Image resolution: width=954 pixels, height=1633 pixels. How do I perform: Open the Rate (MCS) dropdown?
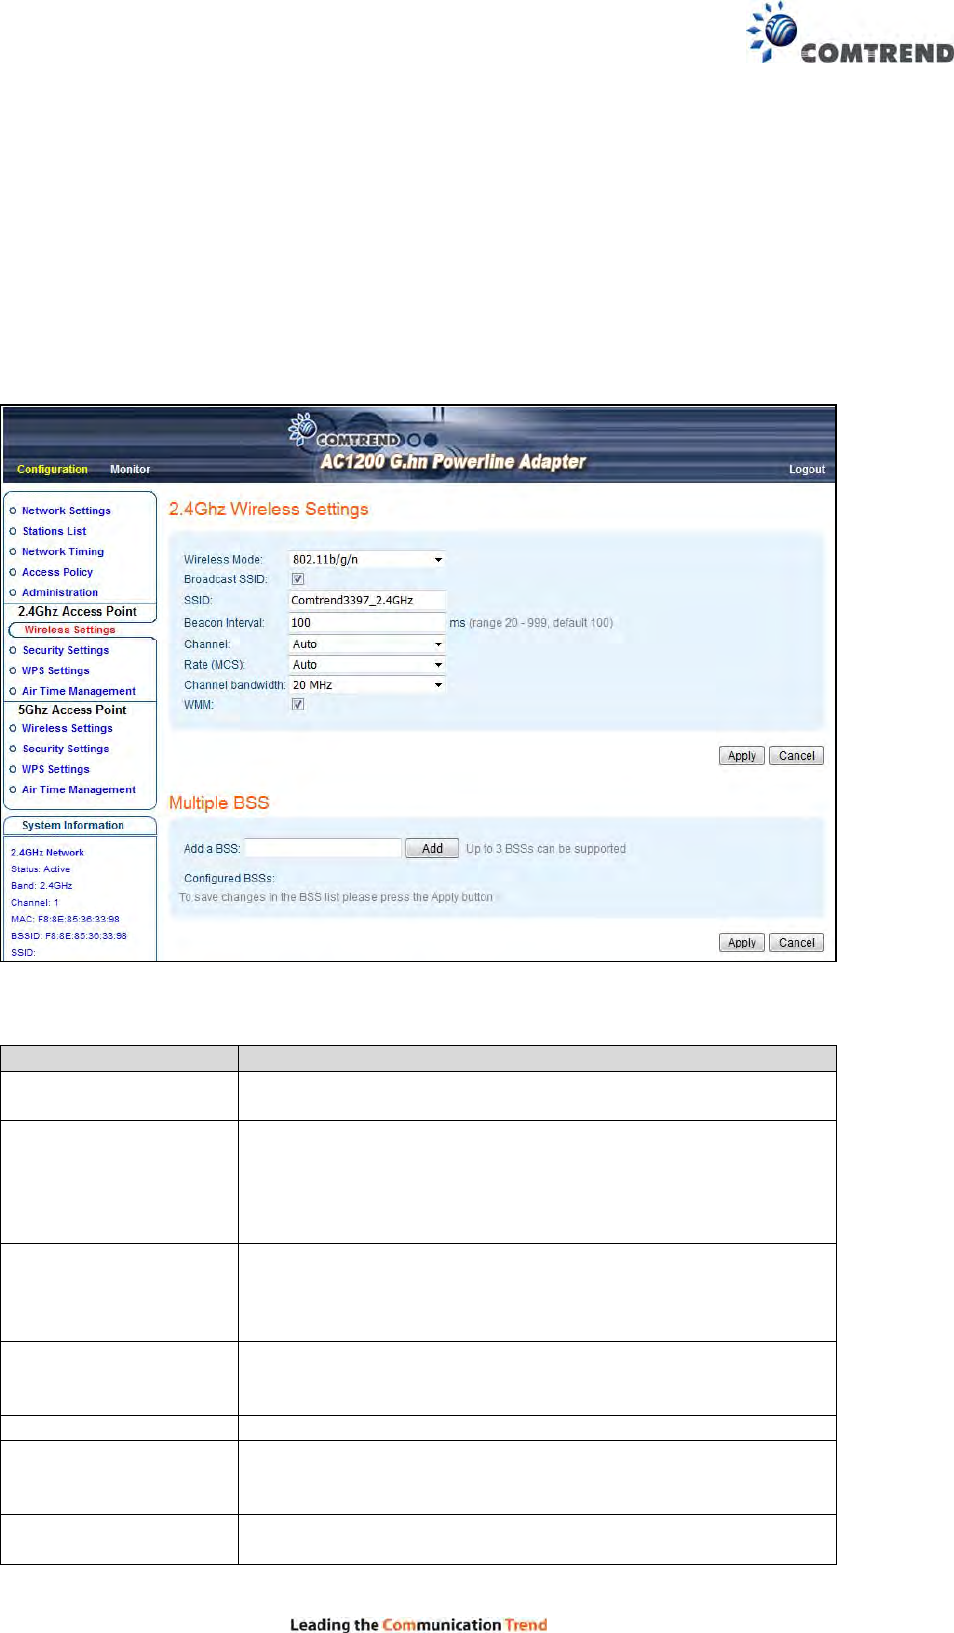(x=367, y=664)
